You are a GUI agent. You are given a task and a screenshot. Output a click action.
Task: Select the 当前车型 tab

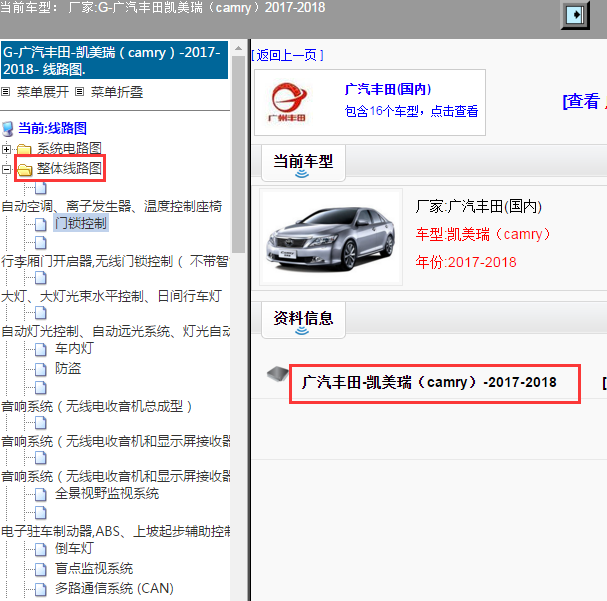tap(303, 163)
